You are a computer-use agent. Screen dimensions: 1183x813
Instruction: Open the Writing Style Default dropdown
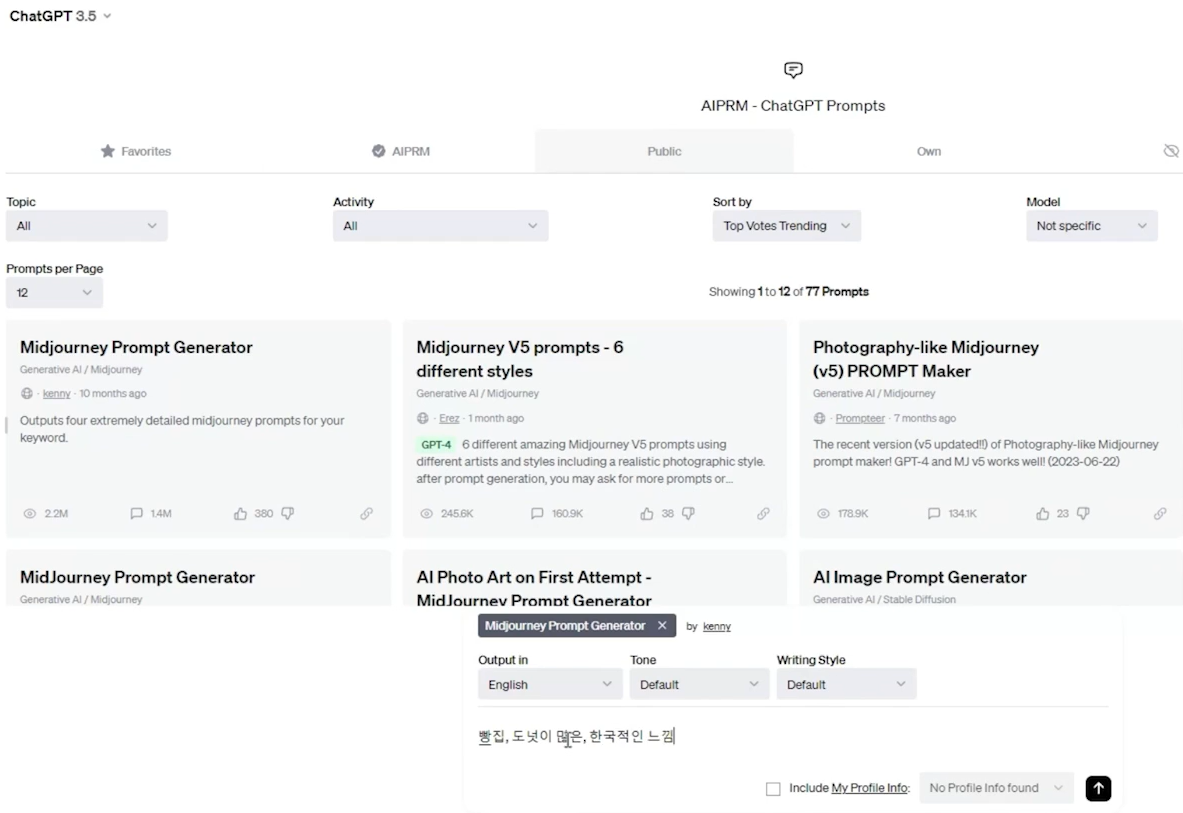847,684
